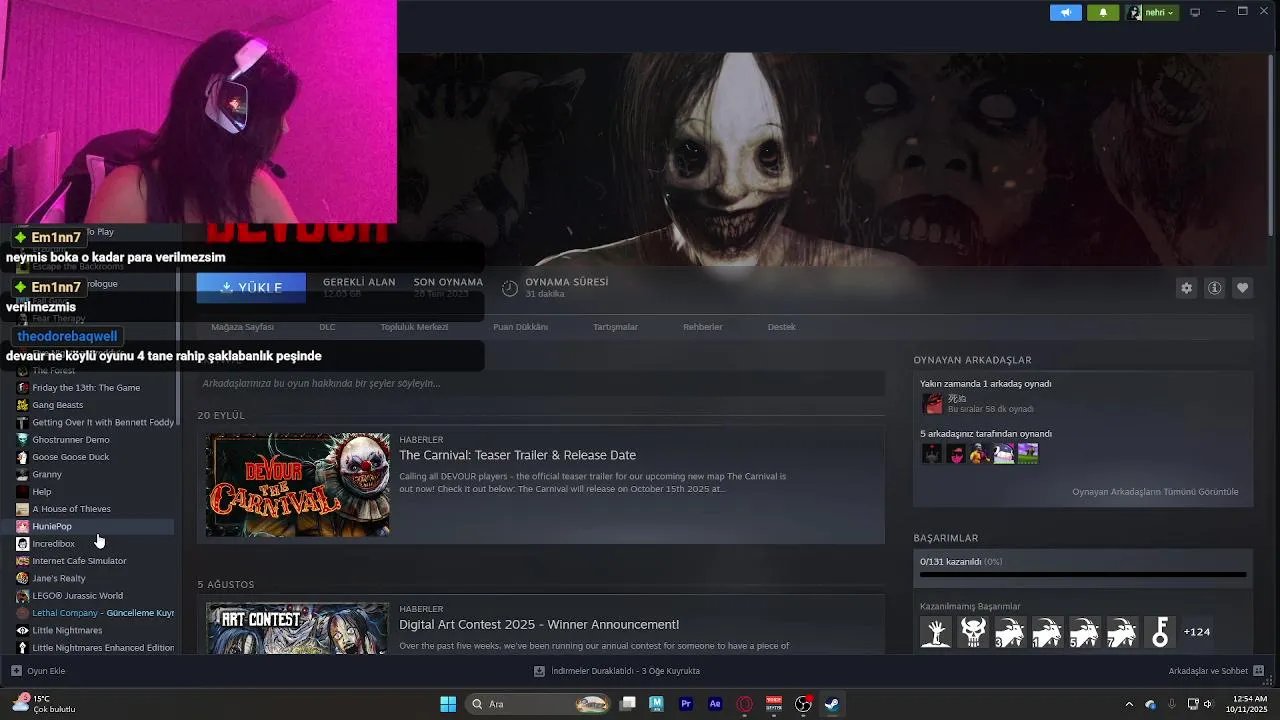
Task: Open the weather widget in taskbar
Action: 44,704
